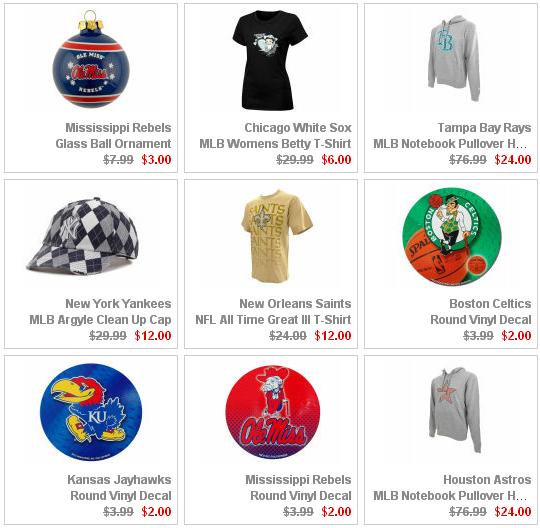540x528 pixels.
Task: Click the NFL All Time Great III T-Shirt link
Action: click(273, 320)
